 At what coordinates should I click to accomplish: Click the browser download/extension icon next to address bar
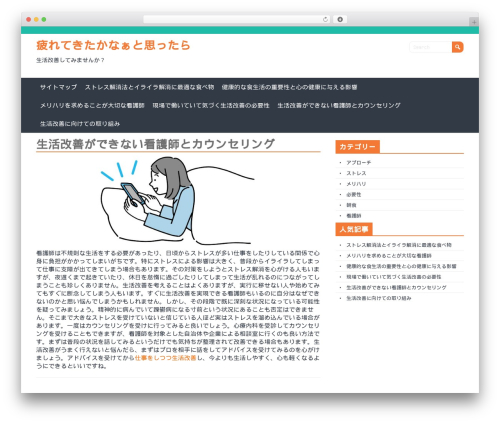click(340, 19)
